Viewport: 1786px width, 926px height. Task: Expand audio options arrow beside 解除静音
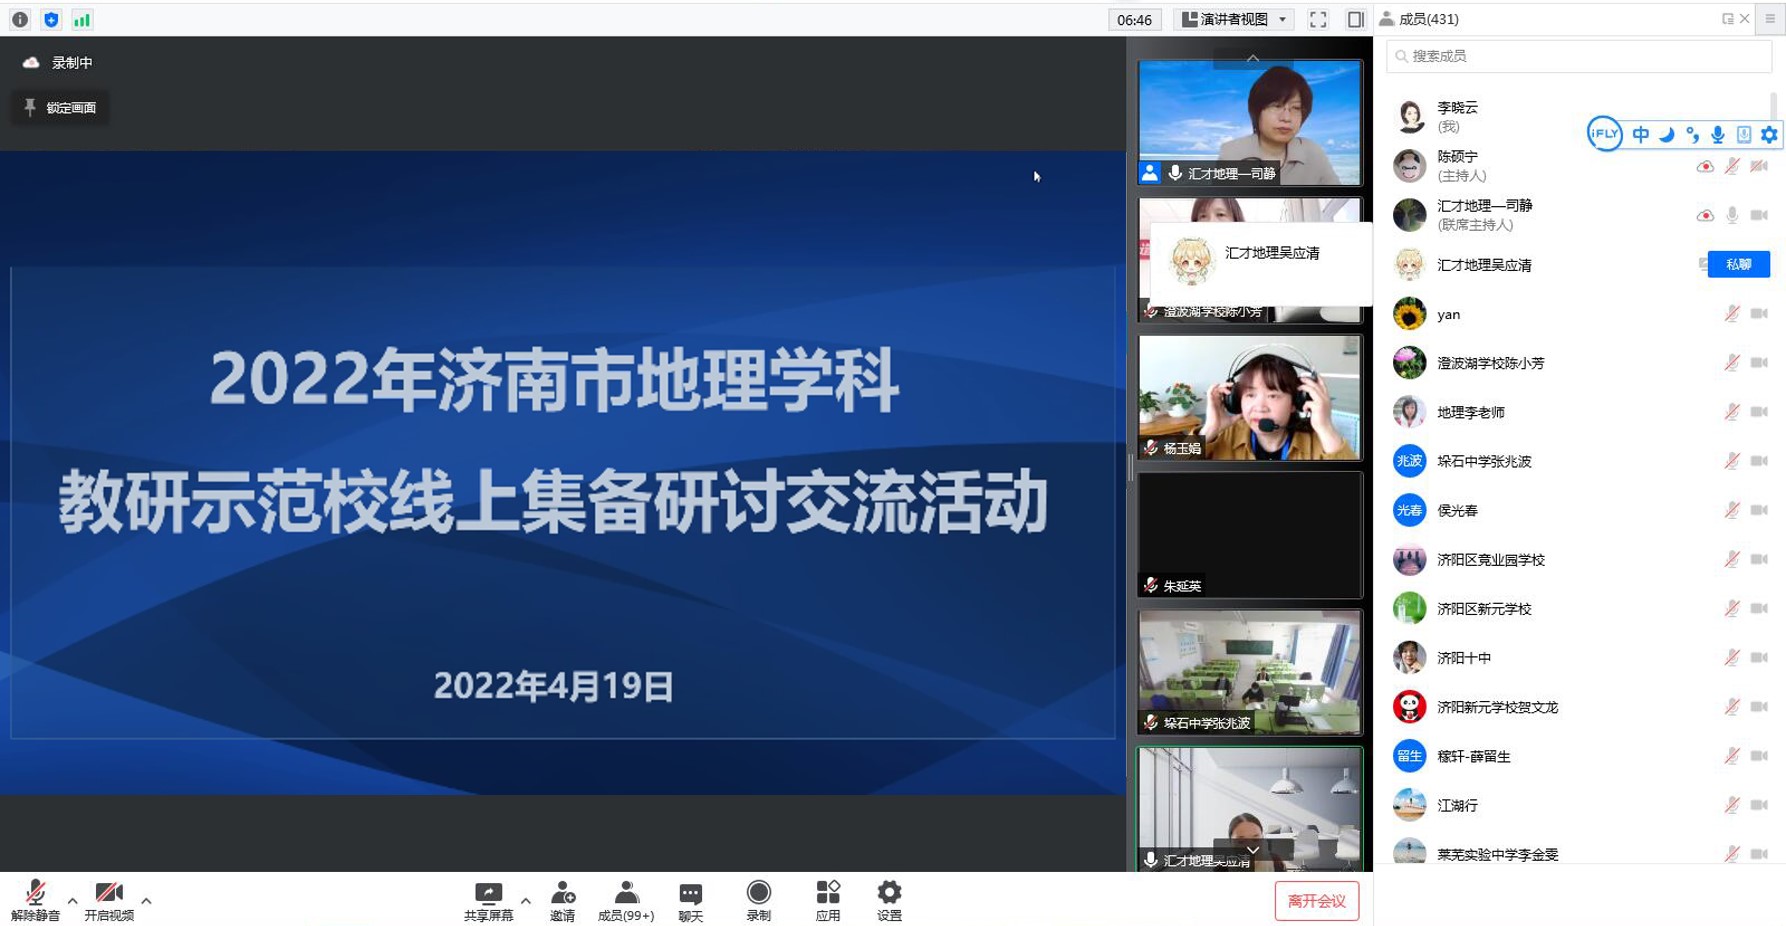(x=72, y=901)
